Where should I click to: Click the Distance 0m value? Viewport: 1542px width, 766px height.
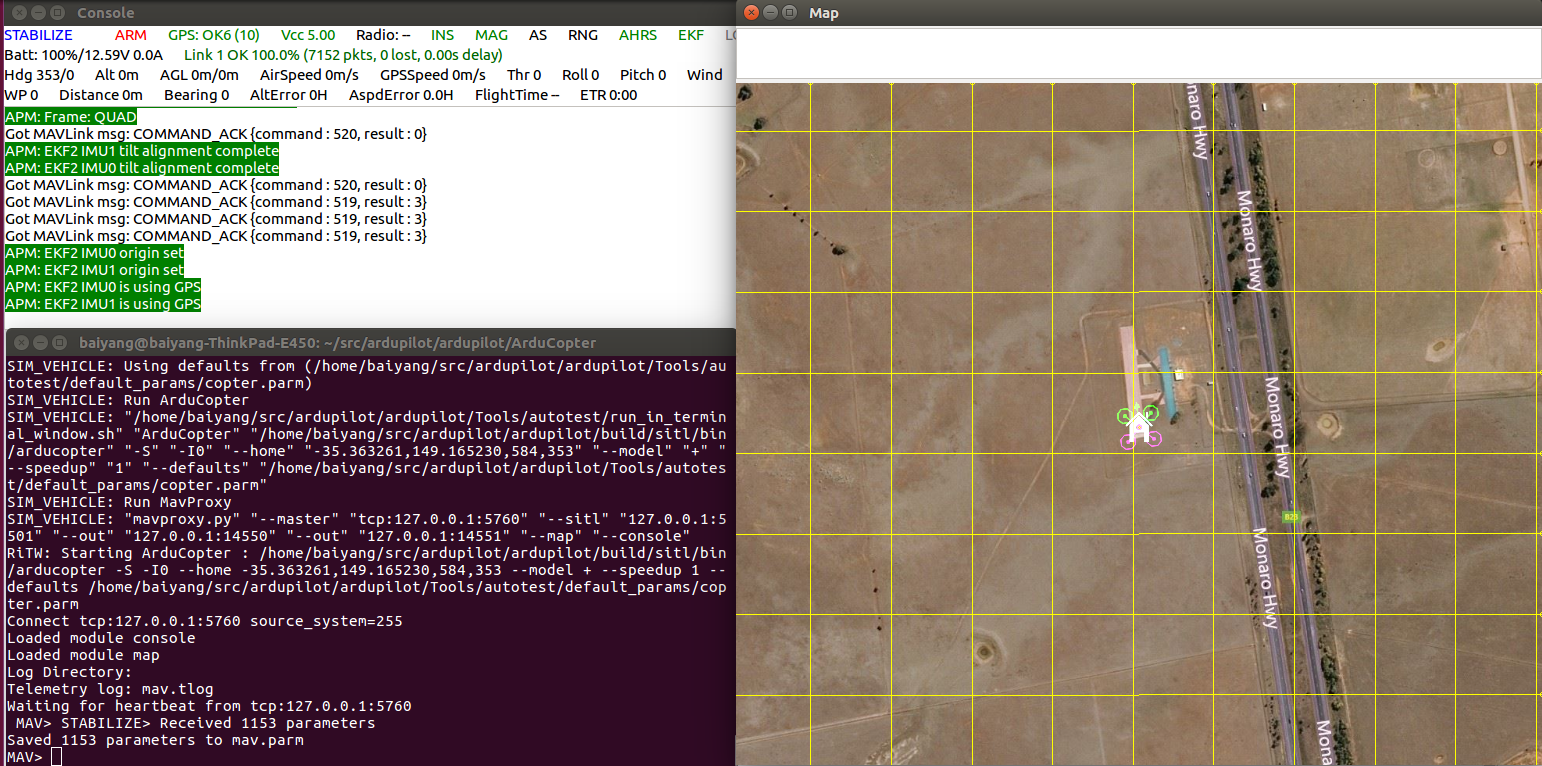(x=101, y=95)
